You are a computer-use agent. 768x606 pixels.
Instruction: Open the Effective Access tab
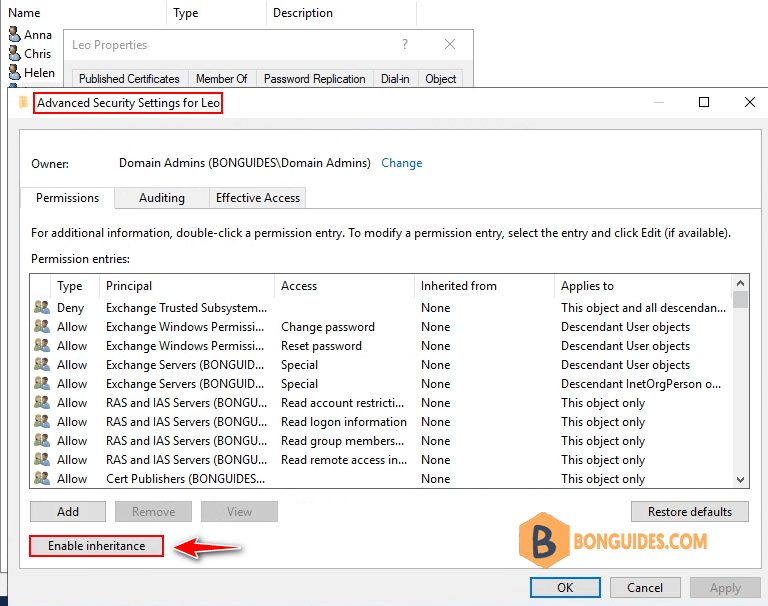(x=258, y=198)
